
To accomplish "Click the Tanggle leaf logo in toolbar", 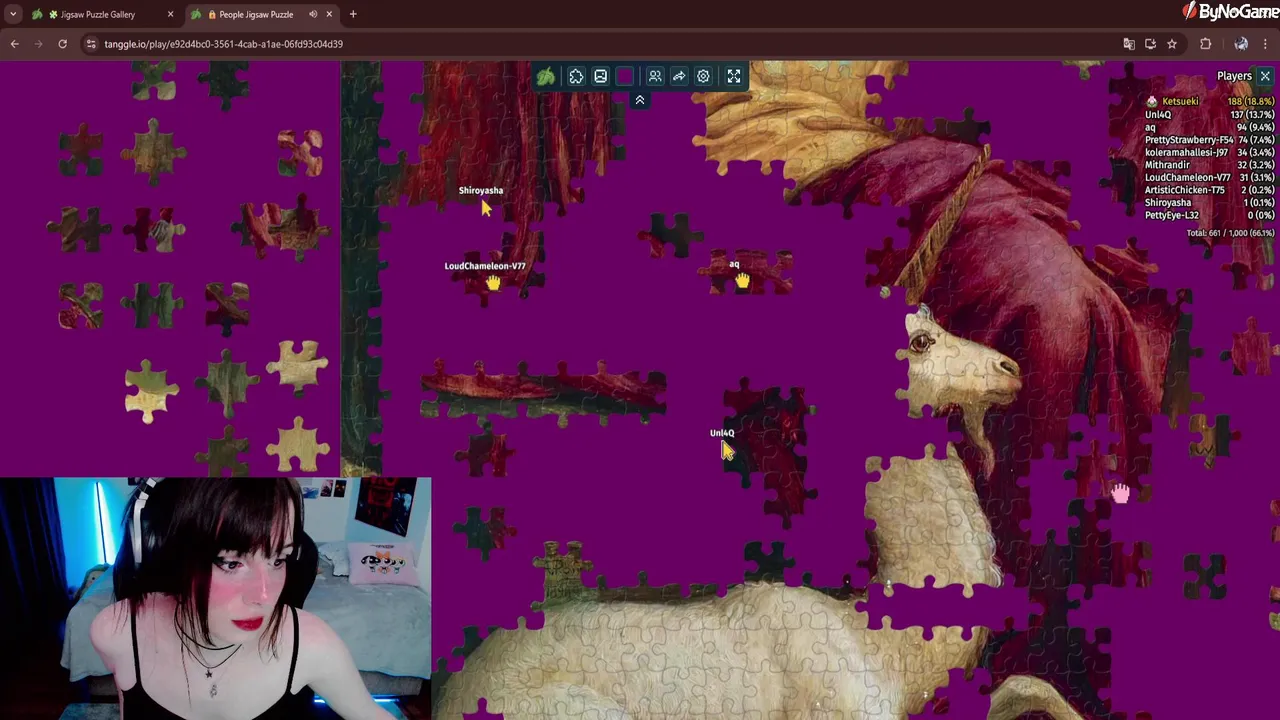I will click(x=546, y=77).
